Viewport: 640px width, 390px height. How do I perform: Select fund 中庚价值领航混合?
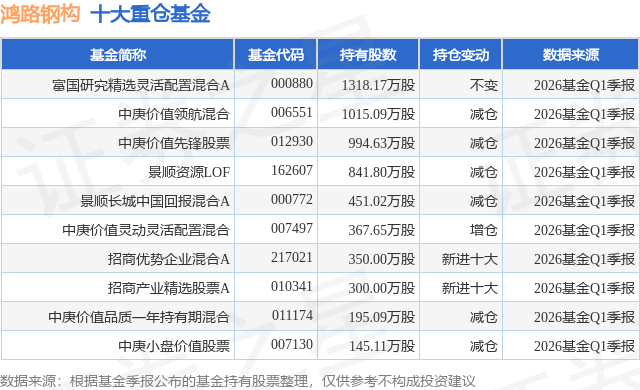pos(174,114)
